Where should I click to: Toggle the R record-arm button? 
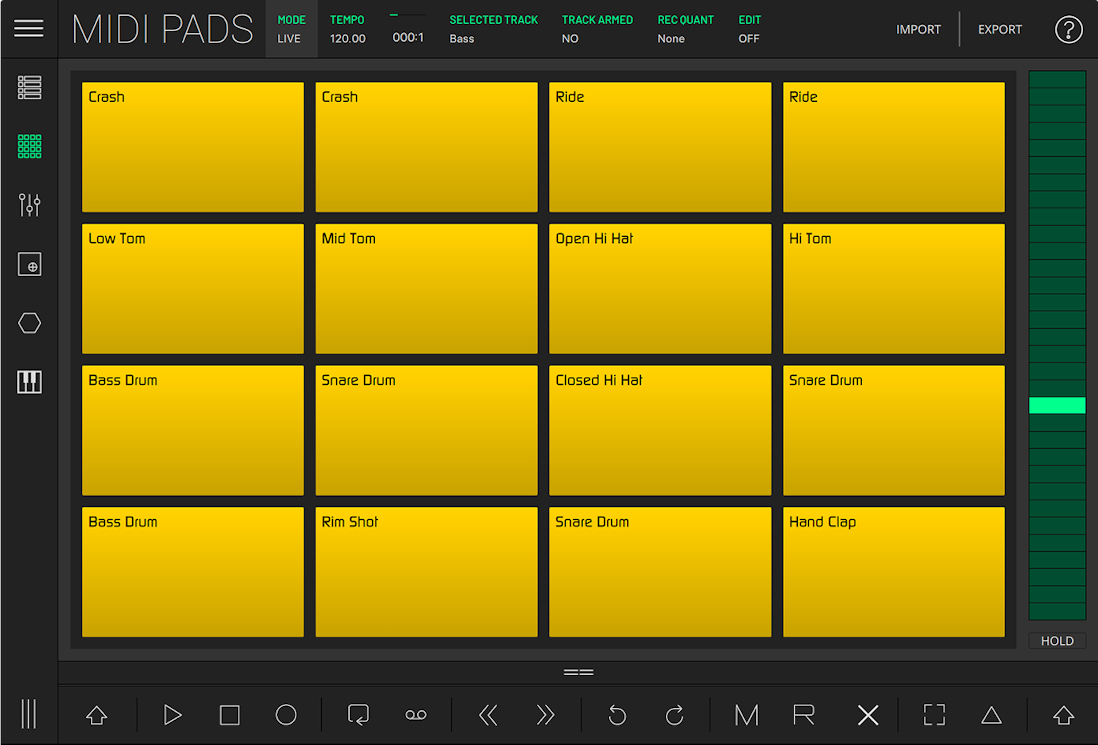point(804,715)
